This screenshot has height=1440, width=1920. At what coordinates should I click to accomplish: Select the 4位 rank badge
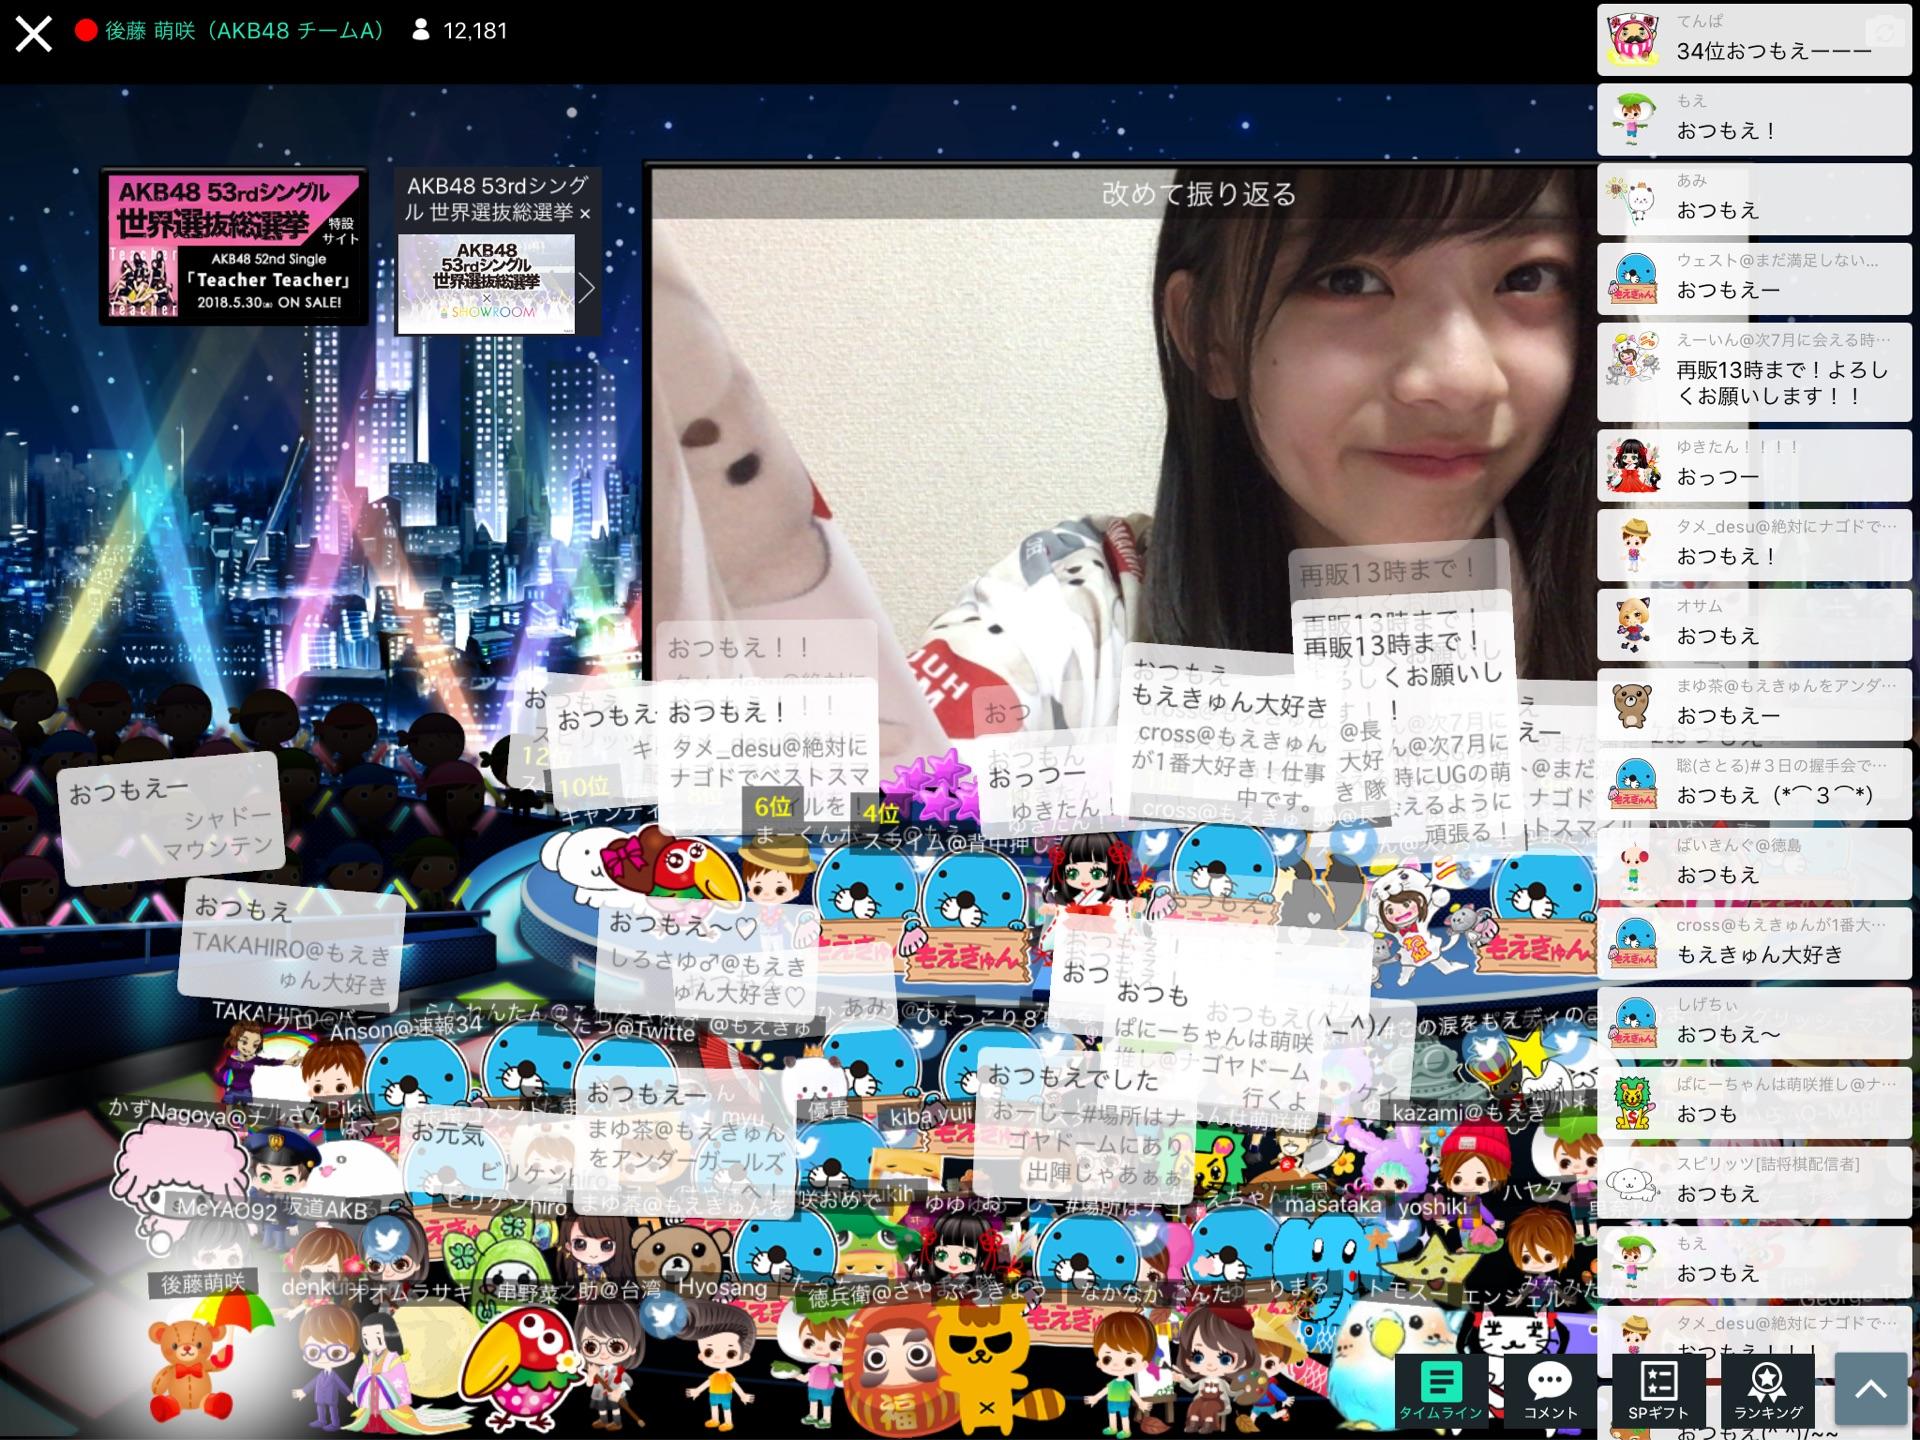[x=882, y=813]
